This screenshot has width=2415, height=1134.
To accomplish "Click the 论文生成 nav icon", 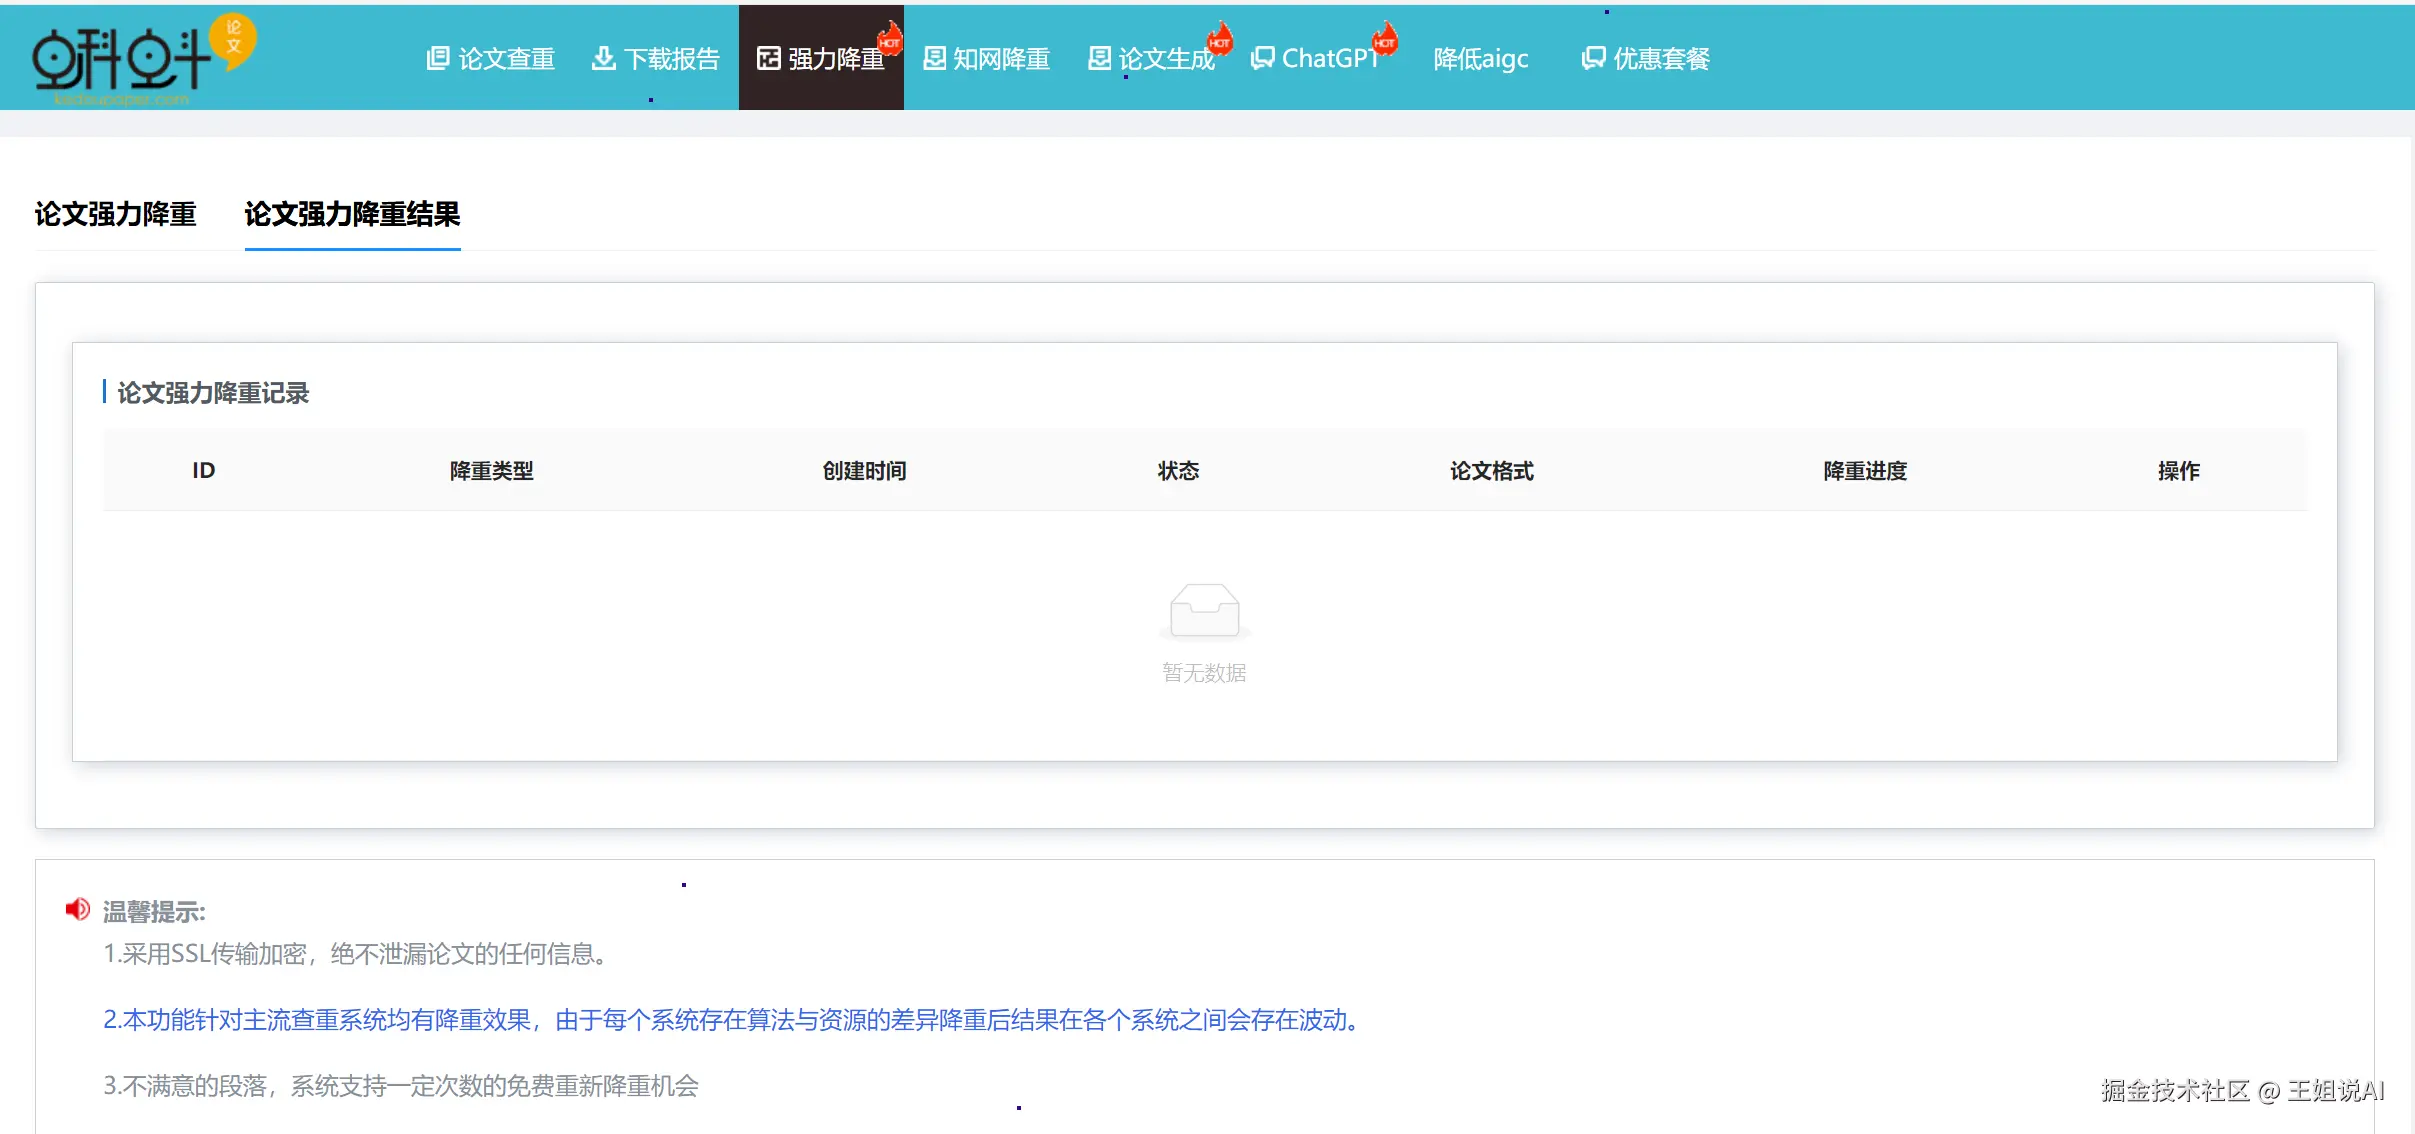I will tap(1099, 58).
